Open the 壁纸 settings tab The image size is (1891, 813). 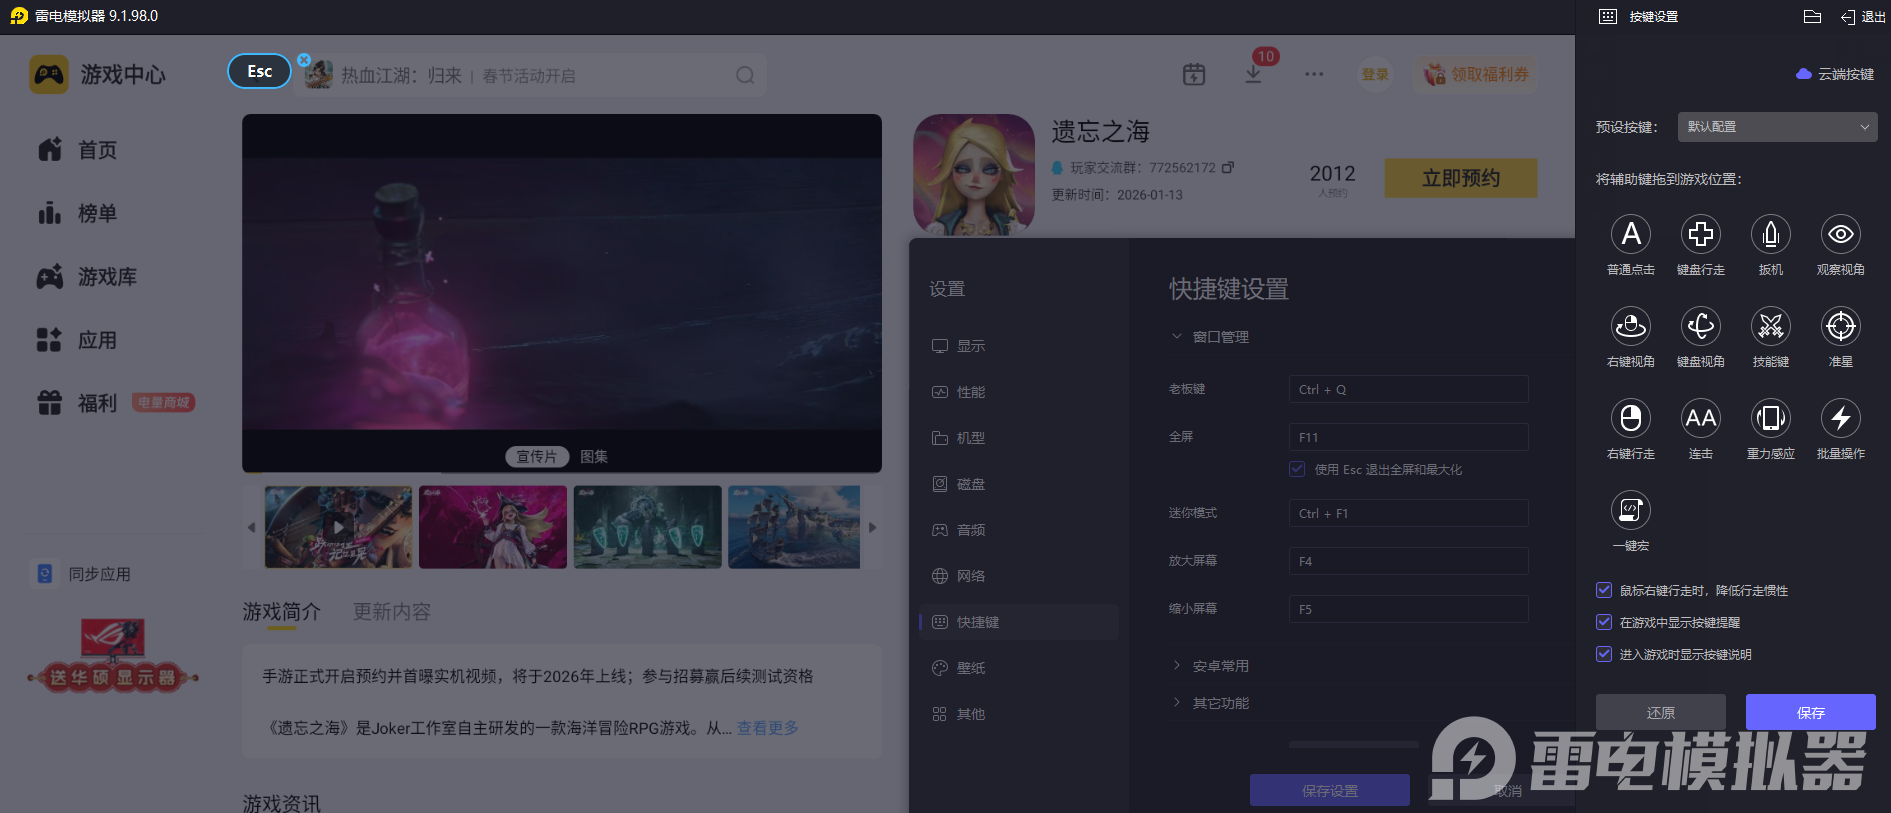[x=970, y=668]
